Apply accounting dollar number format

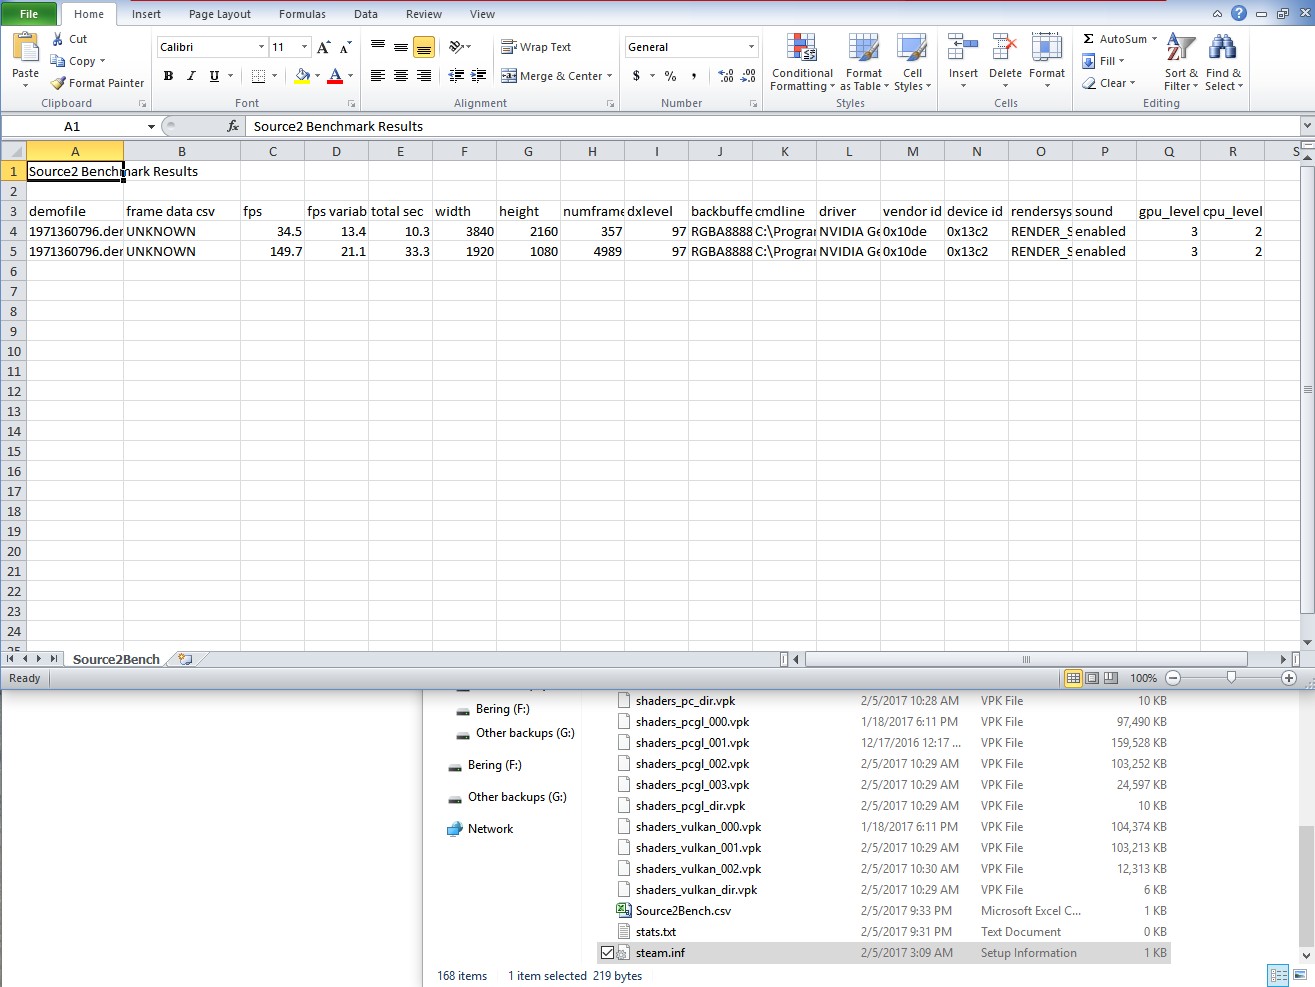tap(636, 76)
